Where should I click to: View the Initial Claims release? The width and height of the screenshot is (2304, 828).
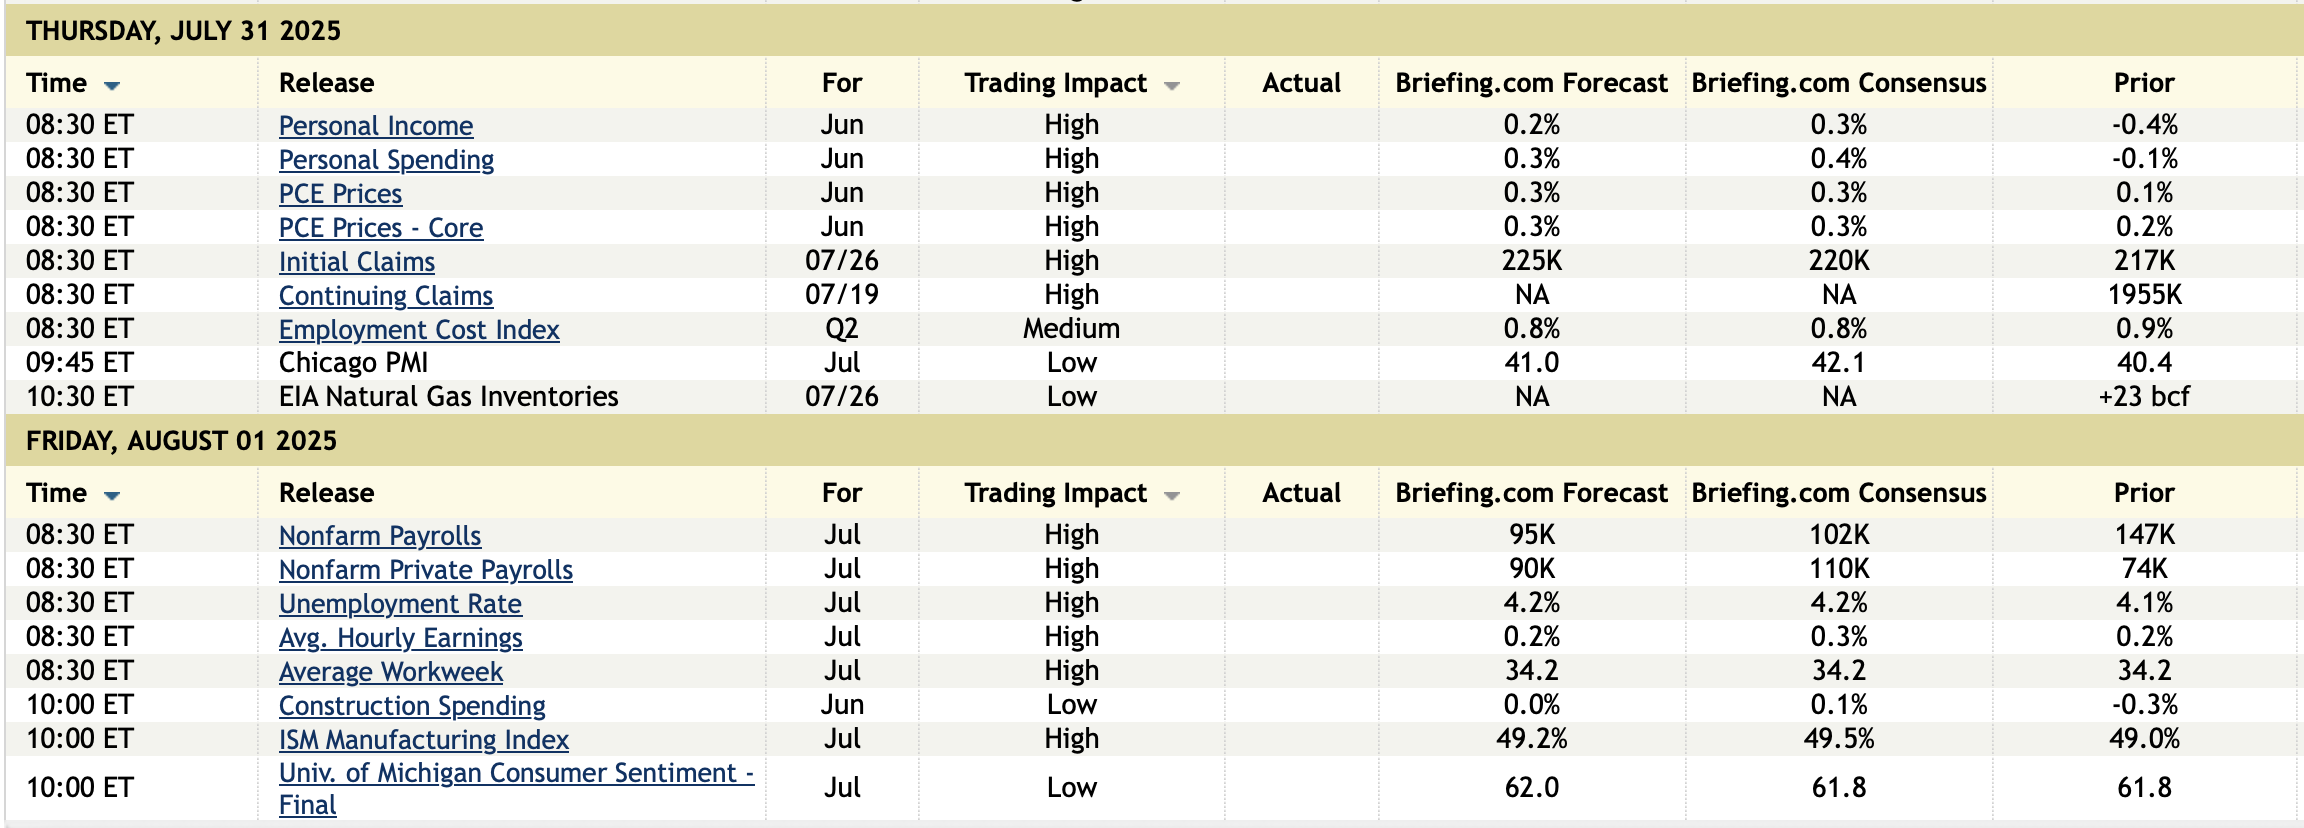(356, 262)
